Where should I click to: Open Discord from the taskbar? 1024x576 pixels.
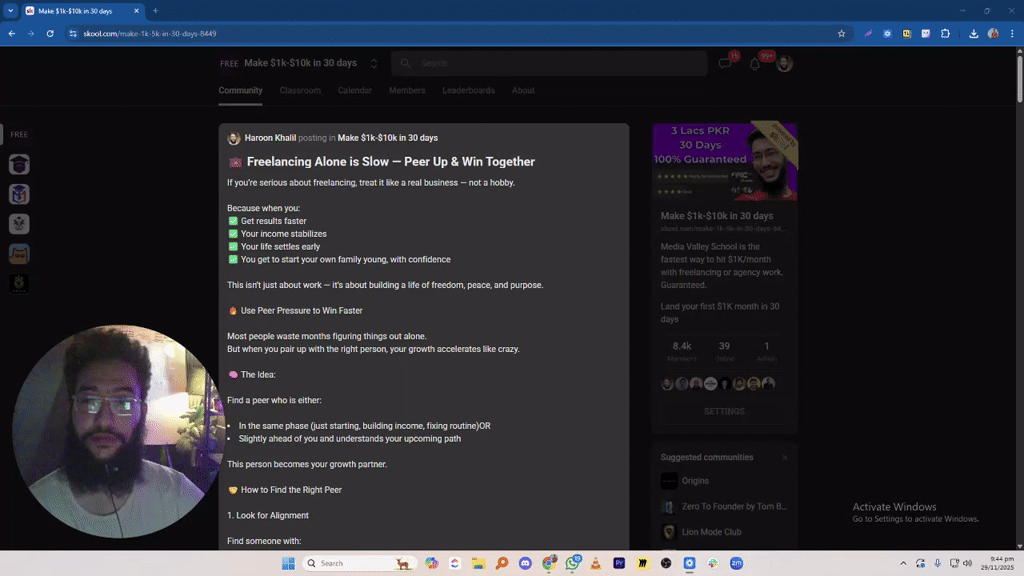525,563
